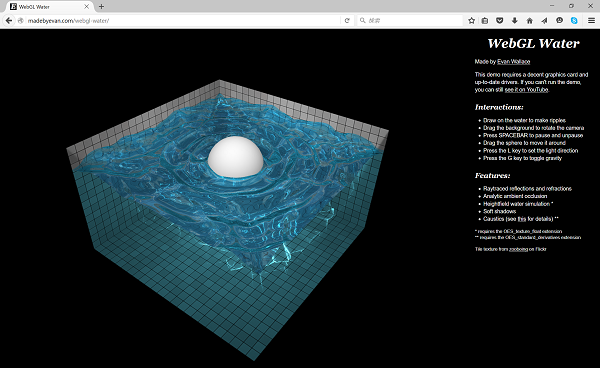Image resolution: width=600 pixels, height=368 pixels.
Task: Save page to Pocket icon
Action: click(x=499, y=21)
